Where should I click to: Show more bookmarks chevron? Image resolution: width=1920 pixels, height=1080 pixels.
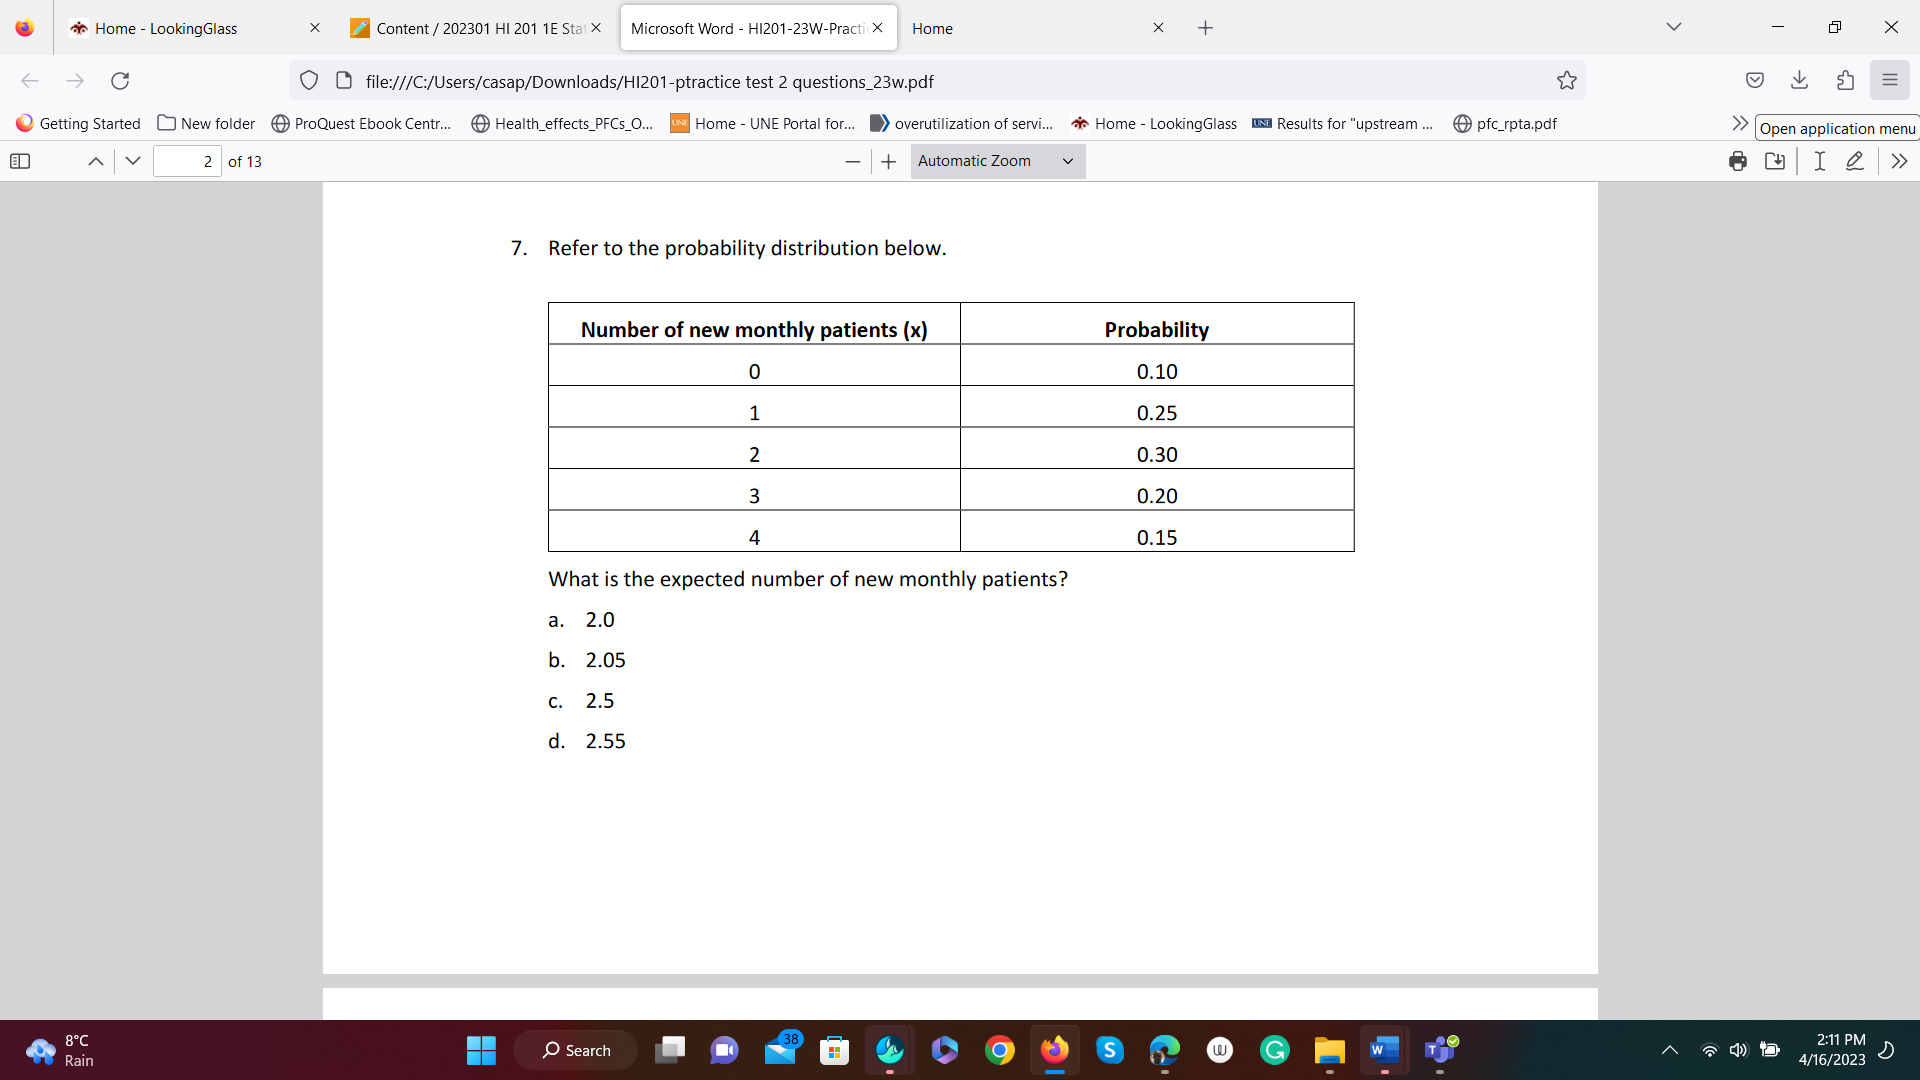[x=1740, y=123]
